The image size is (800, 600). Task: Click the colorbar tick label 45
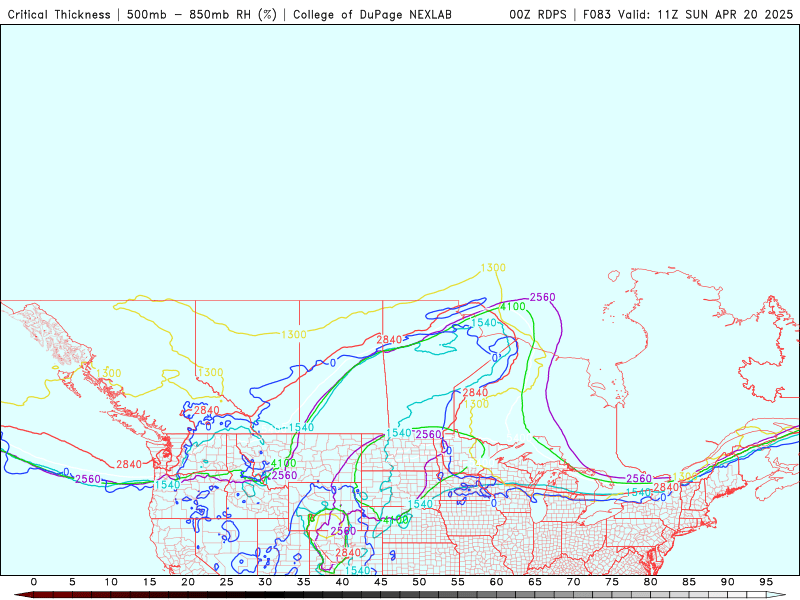[381, 582]
